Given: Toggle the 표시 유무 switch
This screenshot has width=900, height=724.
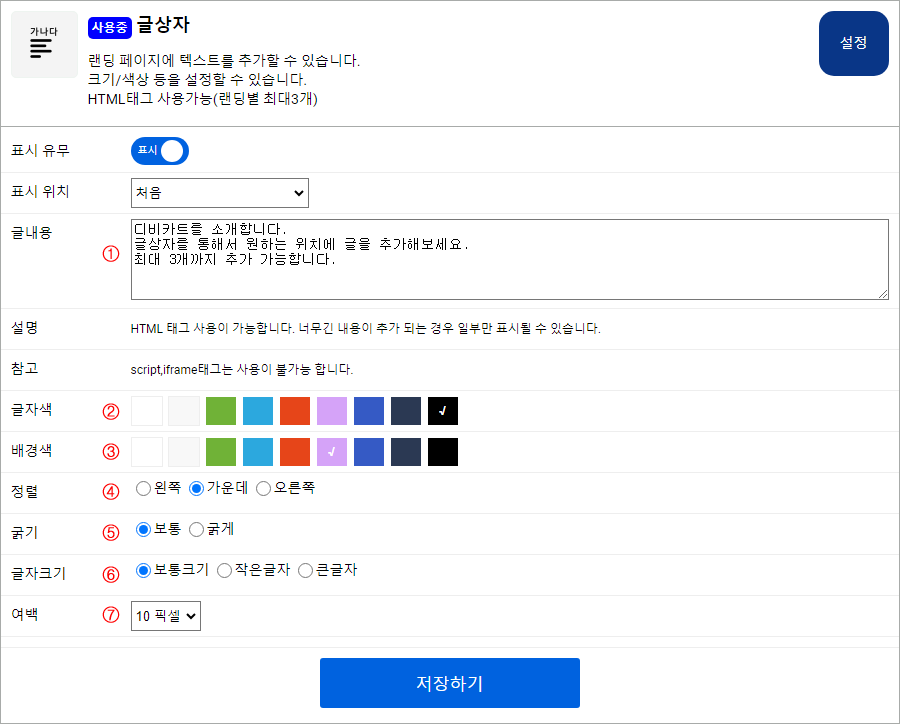Looking at the screenshot, I should point(160,151).
